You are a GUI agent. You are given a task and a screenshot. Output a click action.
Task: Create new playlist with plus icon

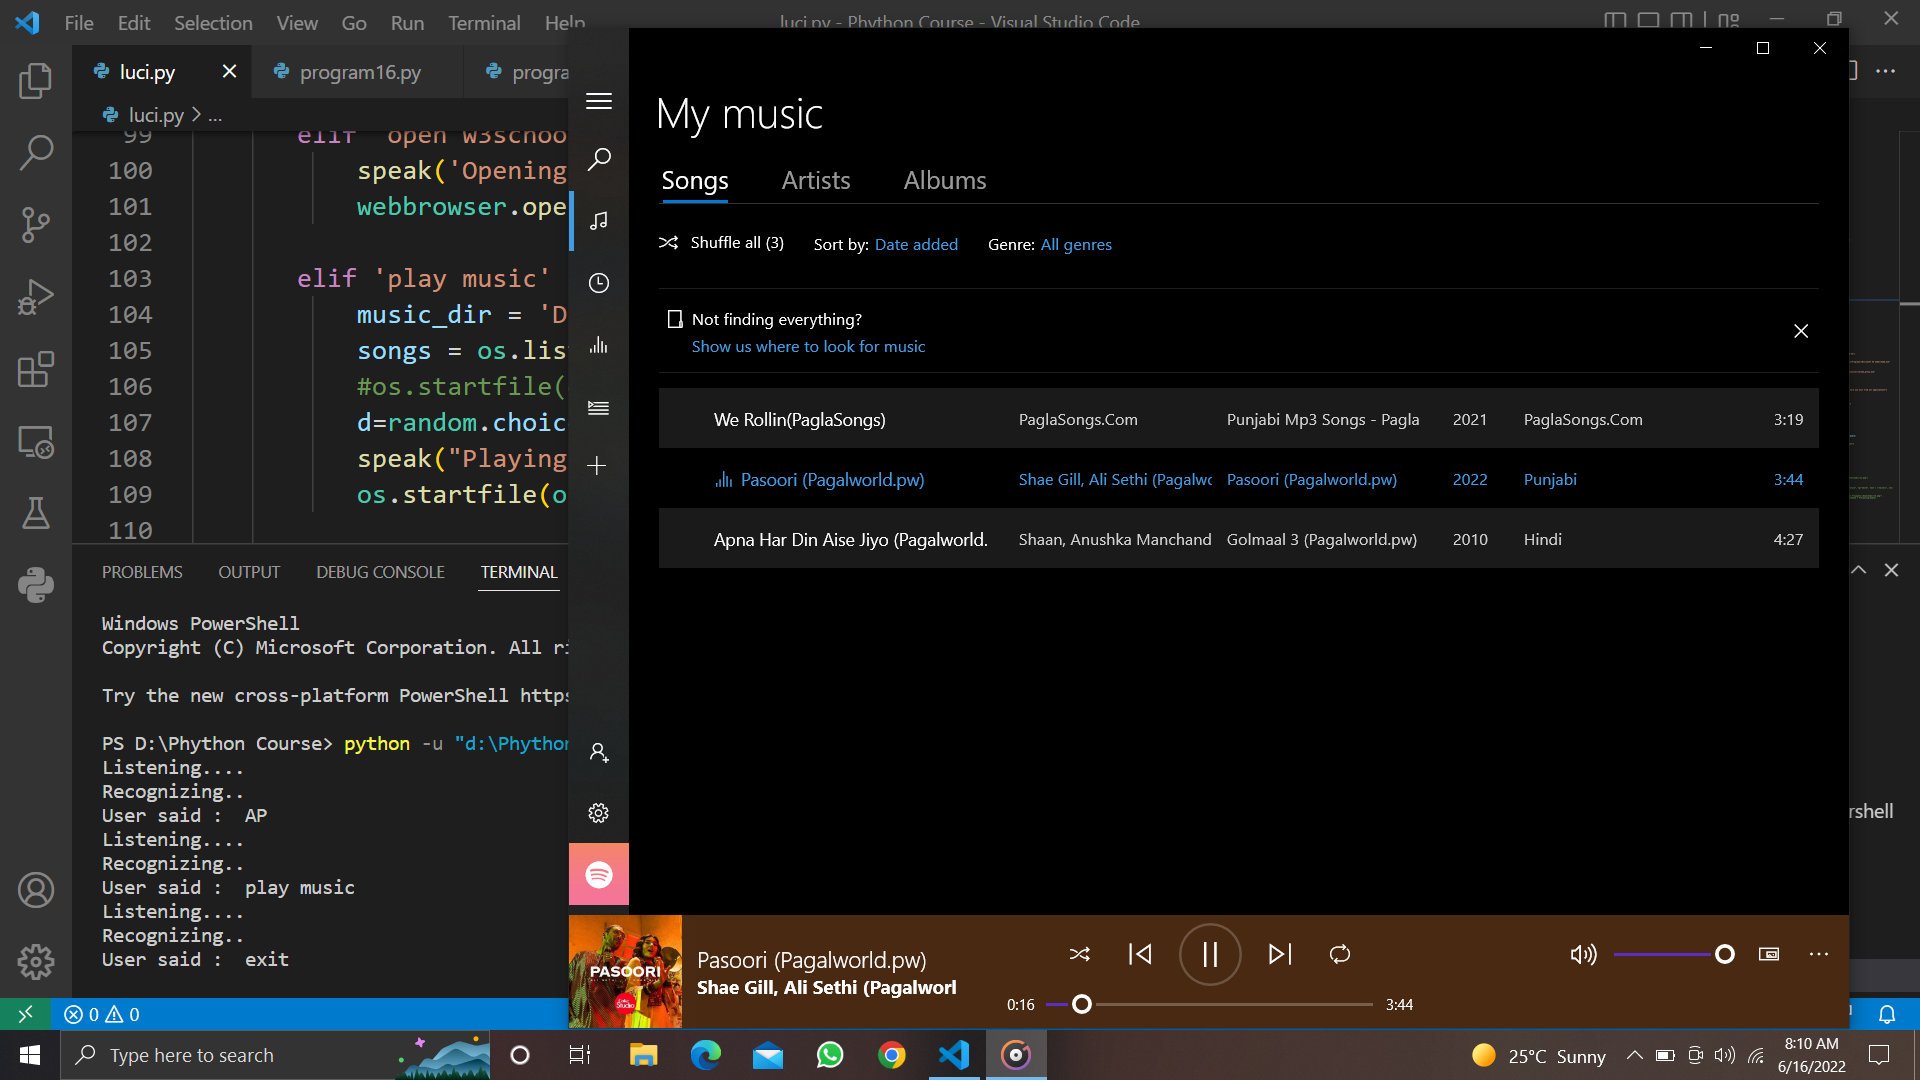tap(597, 465)
